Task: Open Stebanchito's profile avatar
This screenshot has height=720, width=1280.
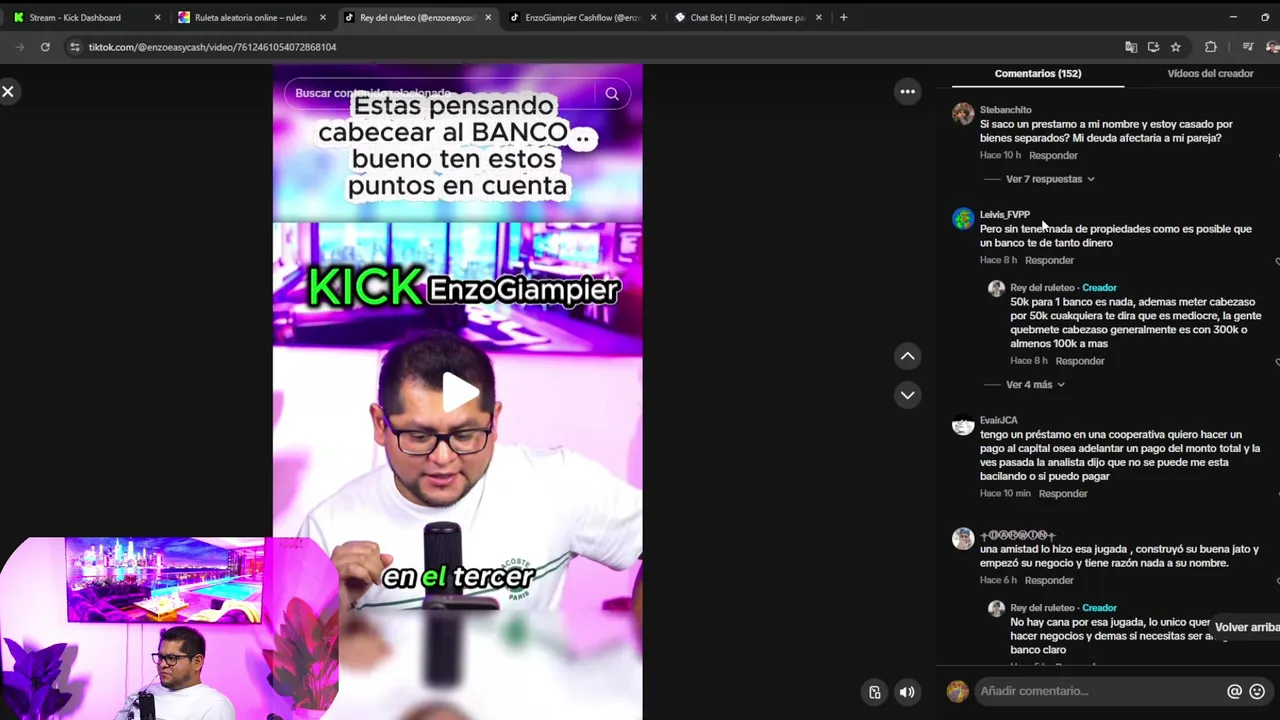Action: [963, 114]
